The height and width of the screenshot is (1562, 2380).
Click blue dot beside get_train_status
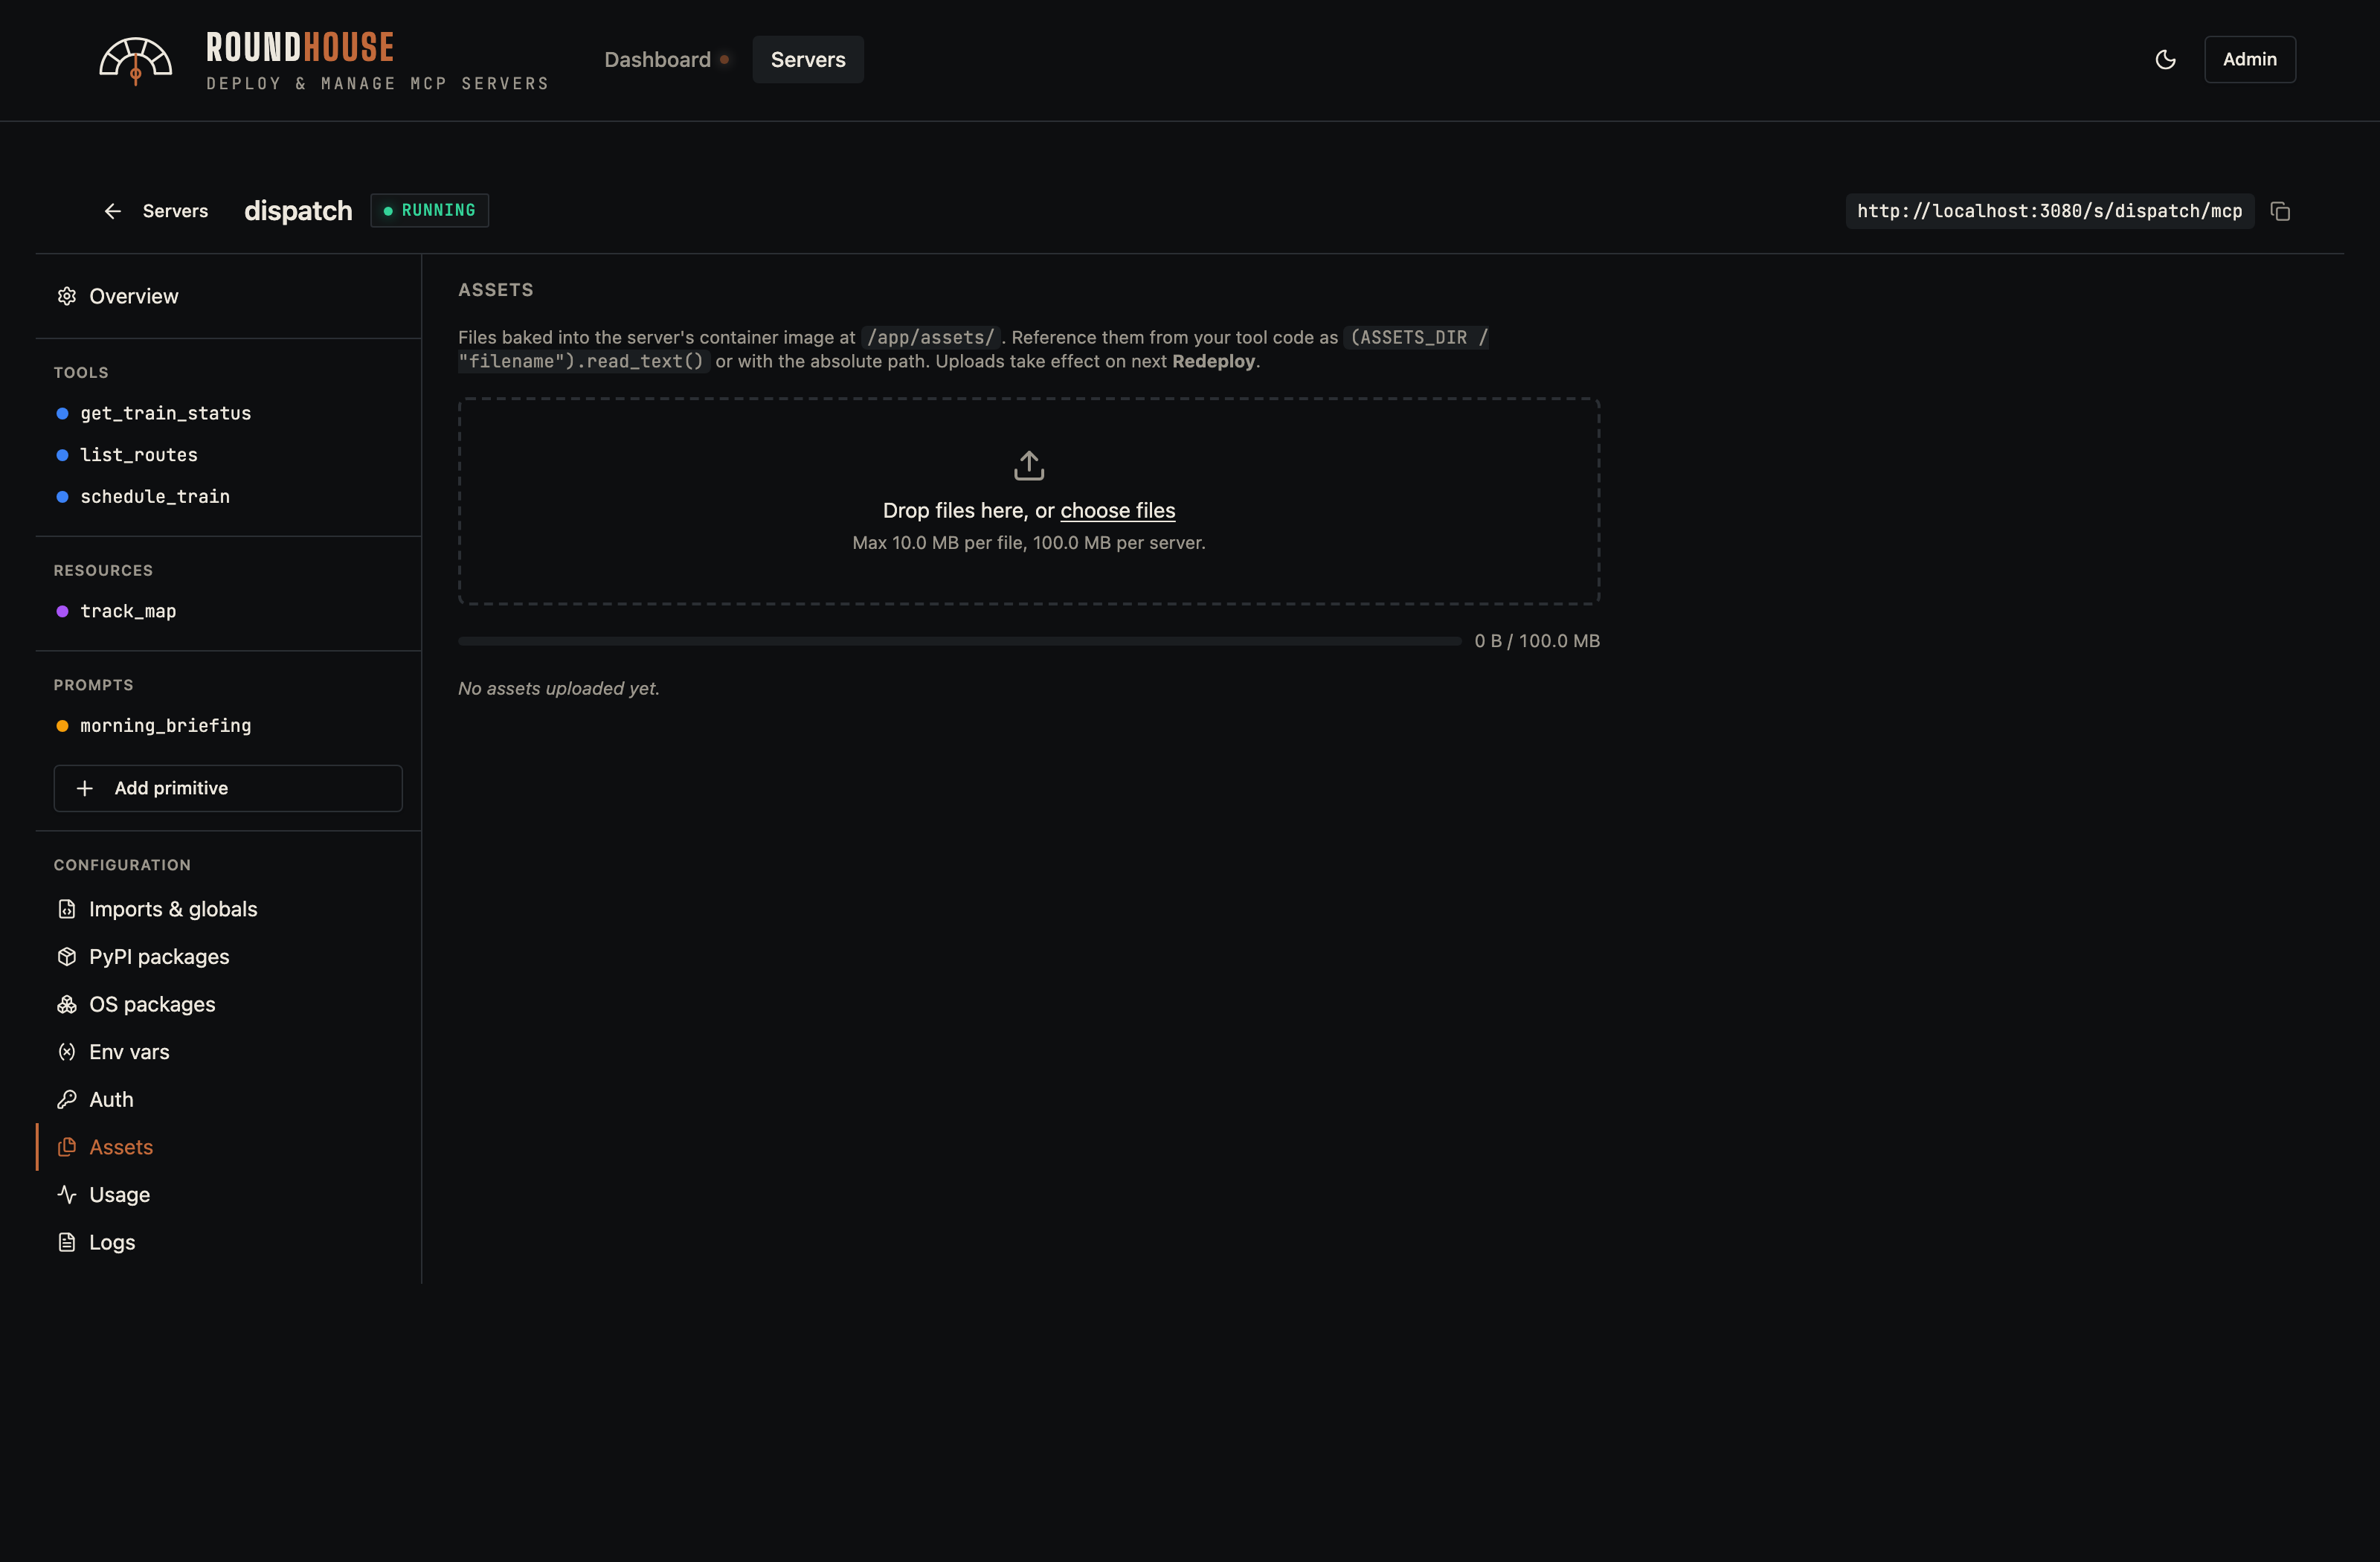(62, 413)
